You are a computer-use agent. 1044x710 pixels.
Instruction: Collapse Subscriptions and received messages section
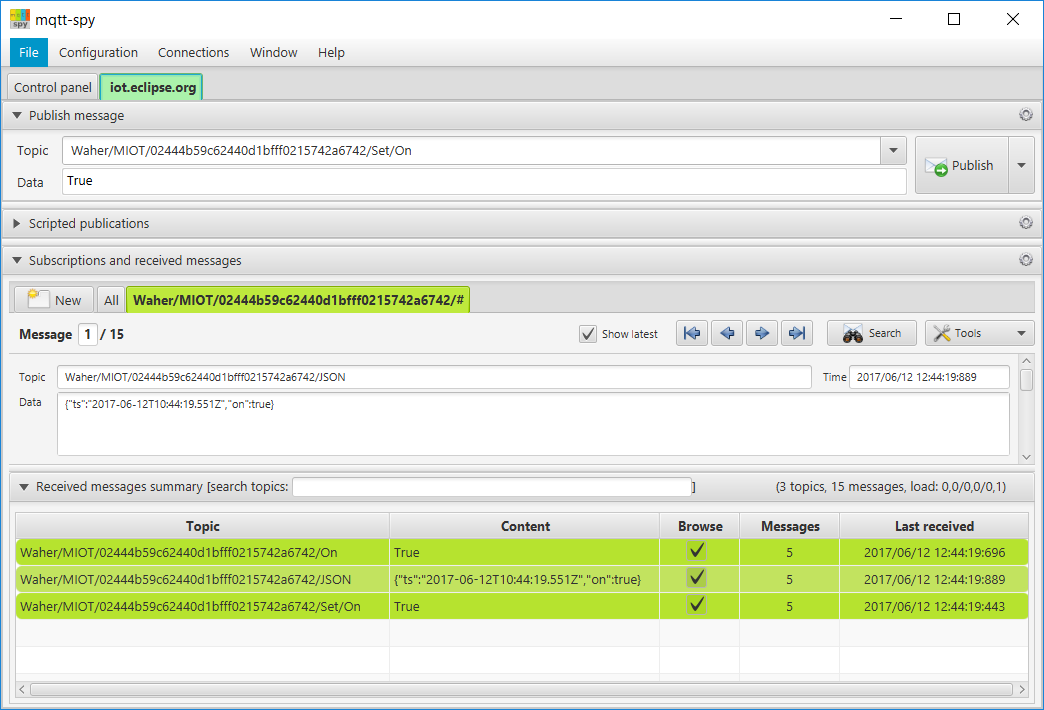coord(17,260)
